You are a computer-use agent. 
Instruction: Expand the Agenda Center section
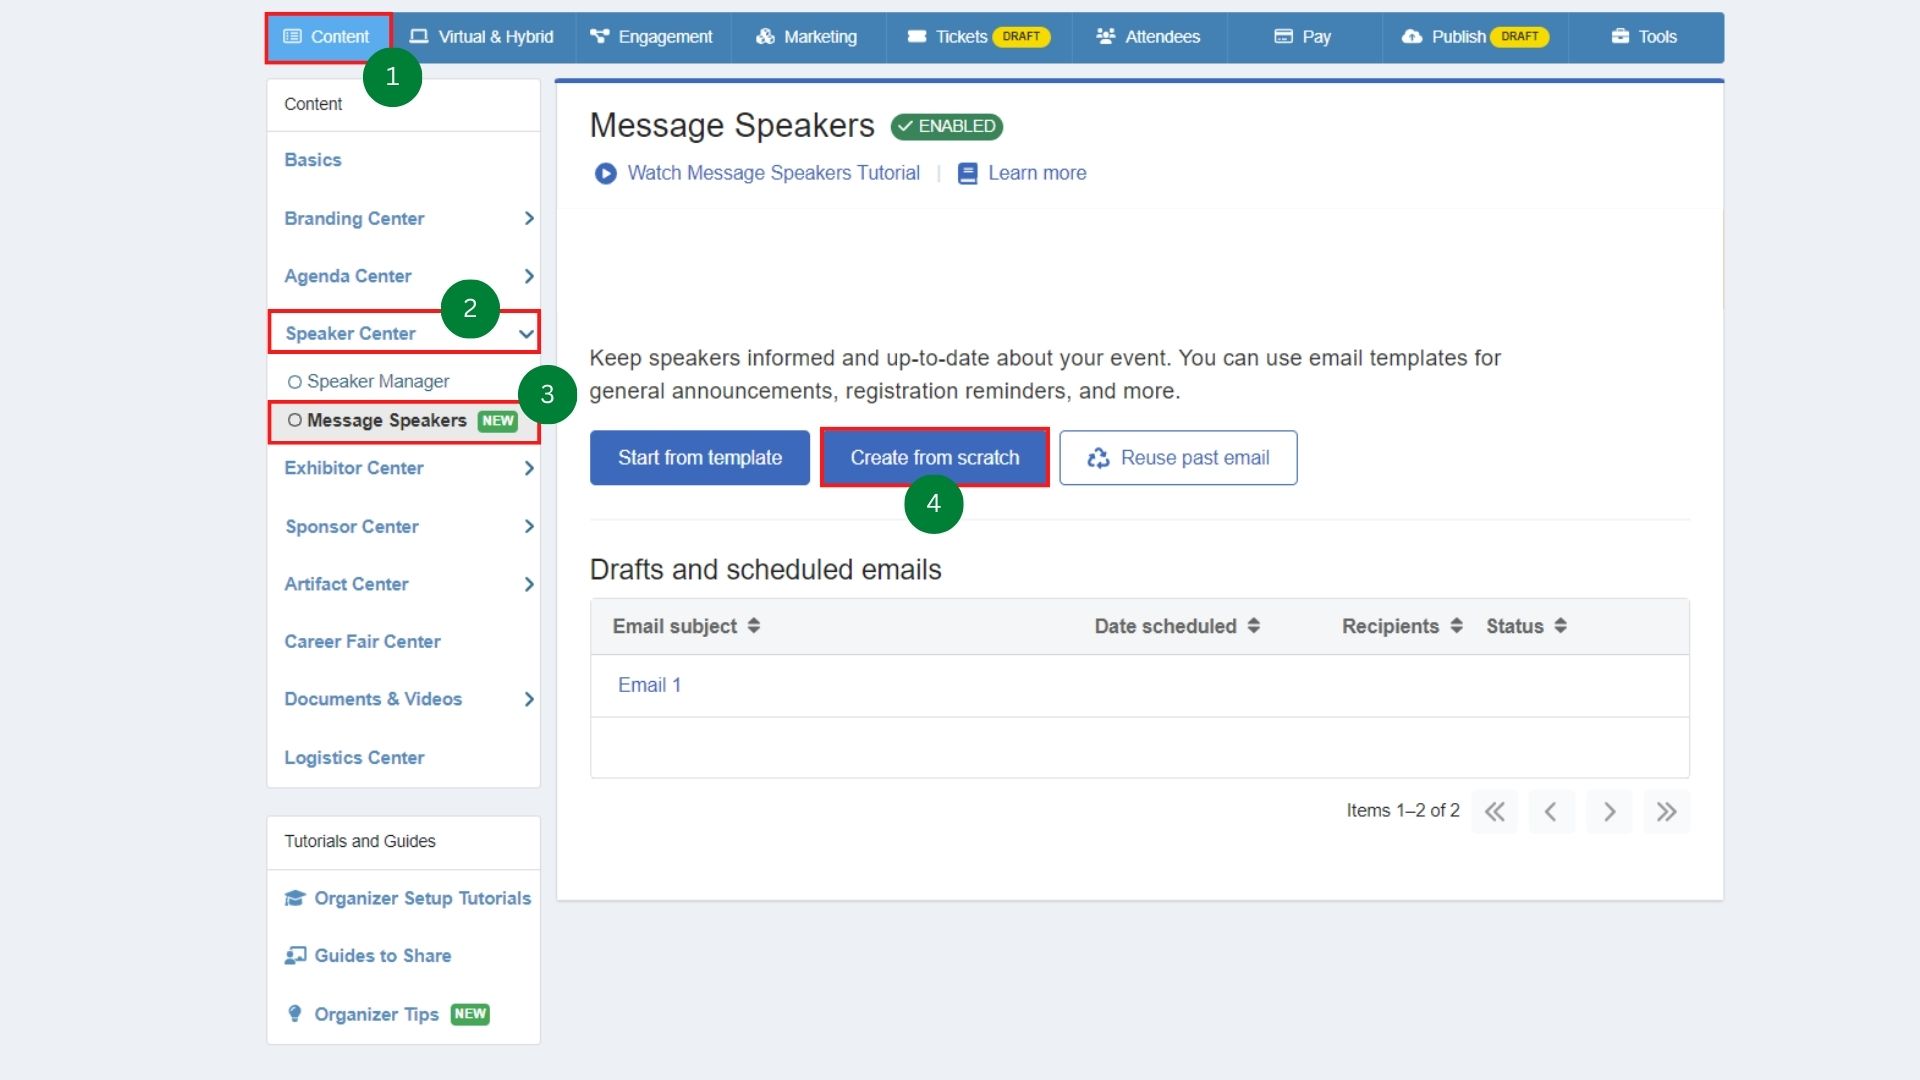(x=529, y=276)
